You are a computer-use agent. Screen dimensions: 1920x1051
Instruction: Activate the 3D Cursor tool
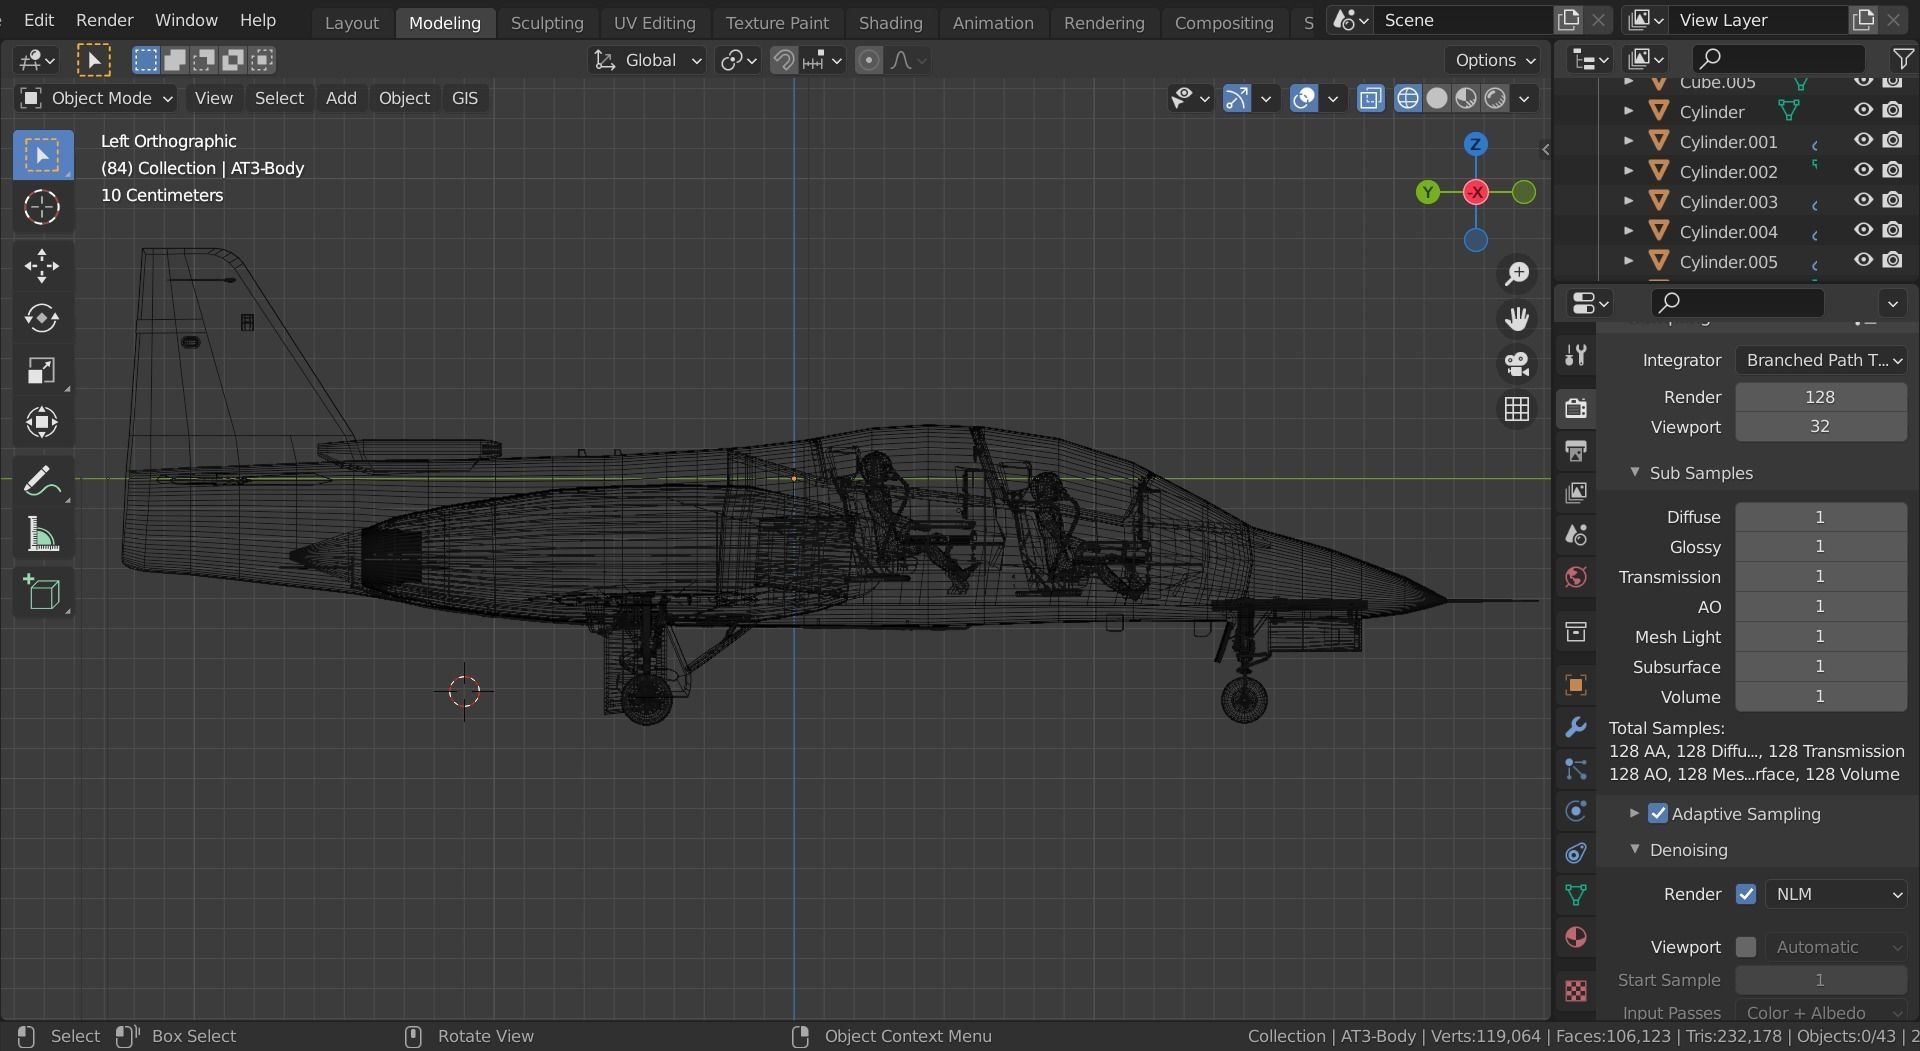coord(42,207)
